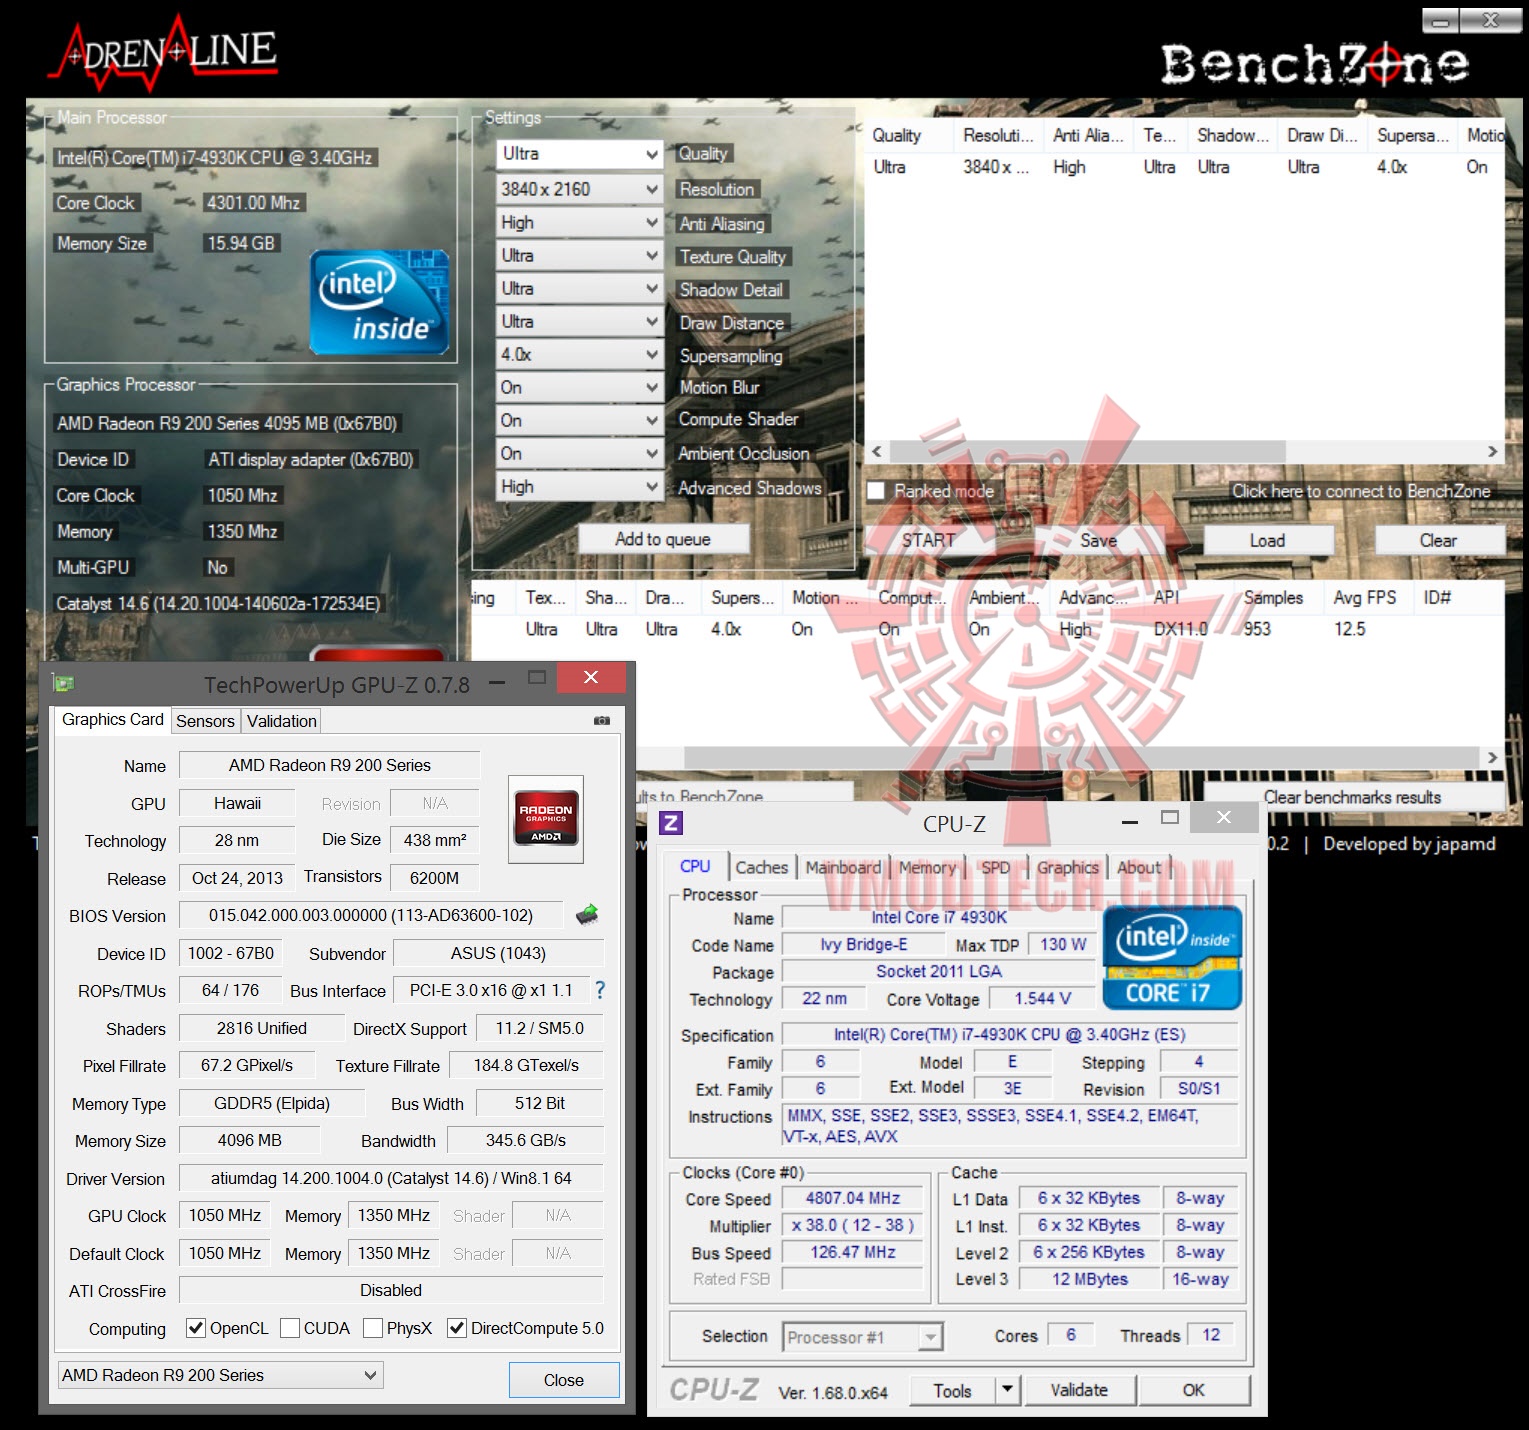Image resolution: width=1529 pixels, height=1430 pixels.
Task: Open the Supersampling dropdown
Action: (x=580, y=354)
